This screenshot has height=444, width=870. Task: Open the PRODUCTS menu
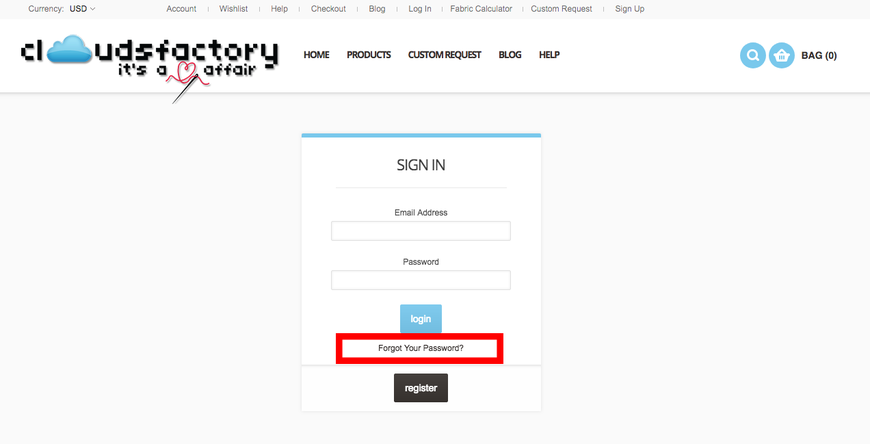(x=368, y=55)
